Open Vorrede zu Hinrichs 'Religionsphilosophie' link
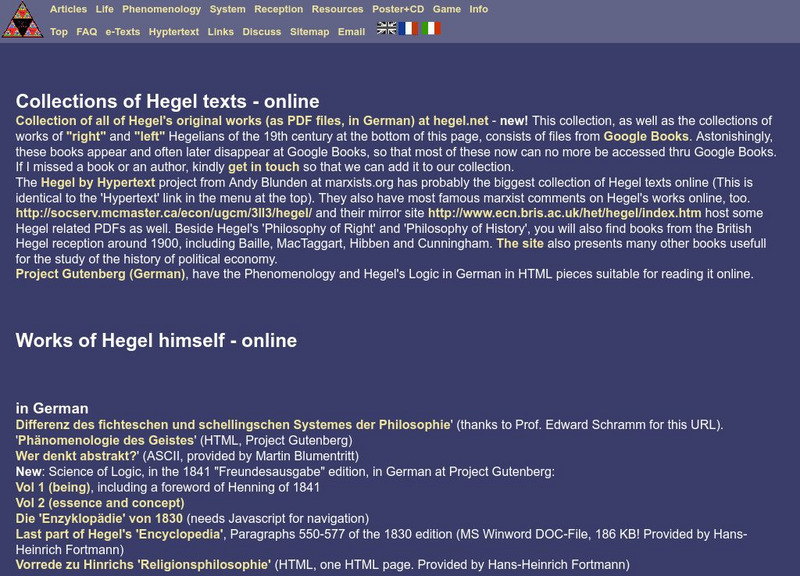 pyautogui.click(x=143, y=565)
